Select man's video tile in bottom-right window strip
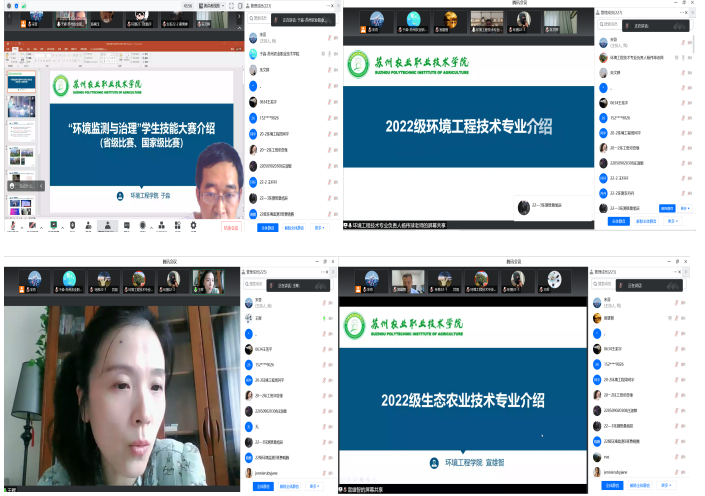This screenshot has width=705, height=496. 408,282
